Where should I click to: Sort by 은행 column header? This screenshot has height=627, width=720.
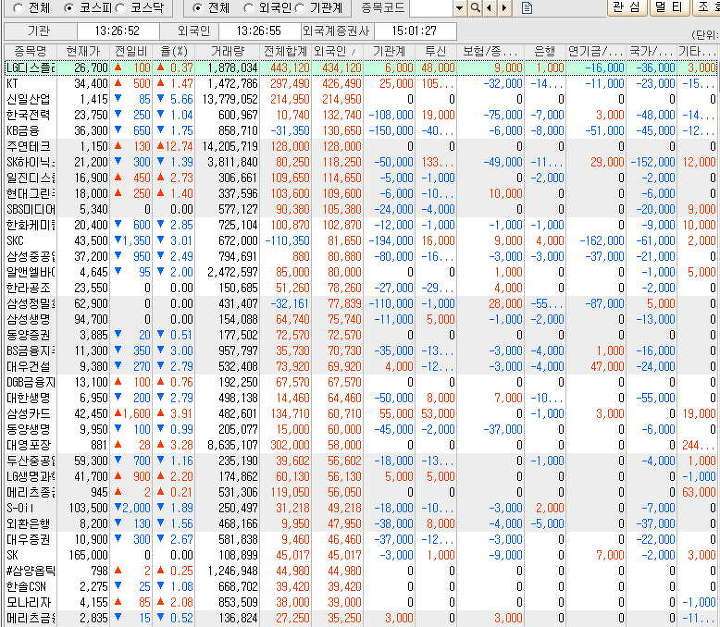pyautogui.click(x=545, y=51)
